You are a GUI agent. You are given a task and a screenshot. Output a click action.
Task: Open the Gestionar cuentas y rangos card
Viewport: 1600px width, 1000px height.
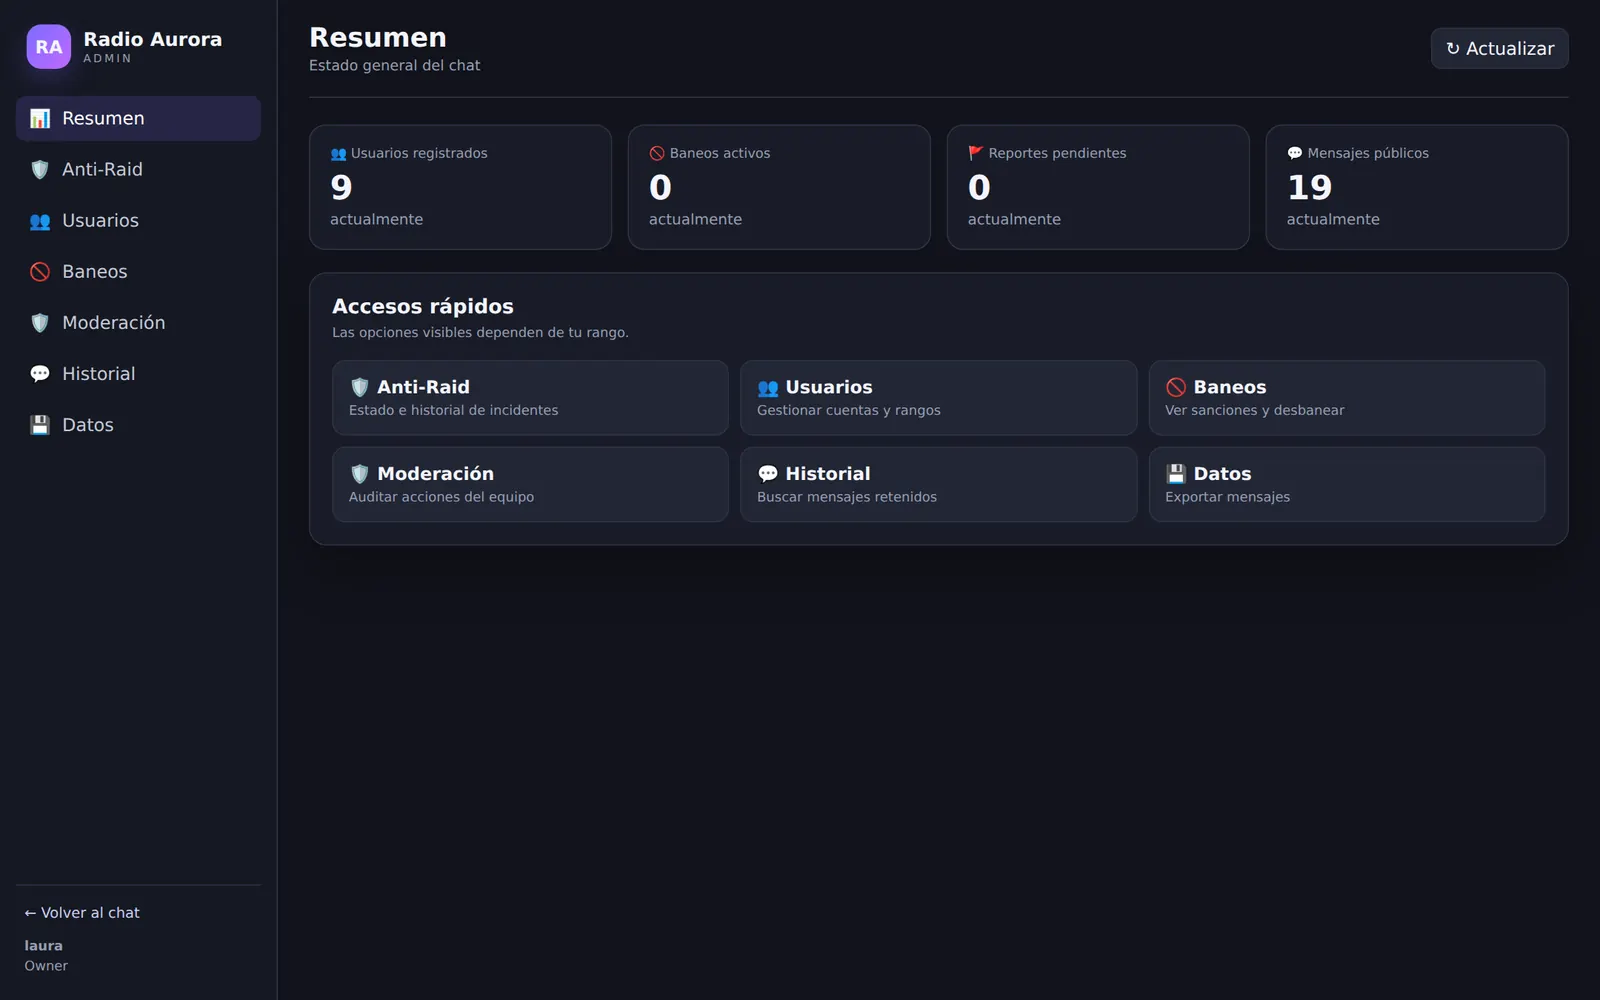point(938,398)
